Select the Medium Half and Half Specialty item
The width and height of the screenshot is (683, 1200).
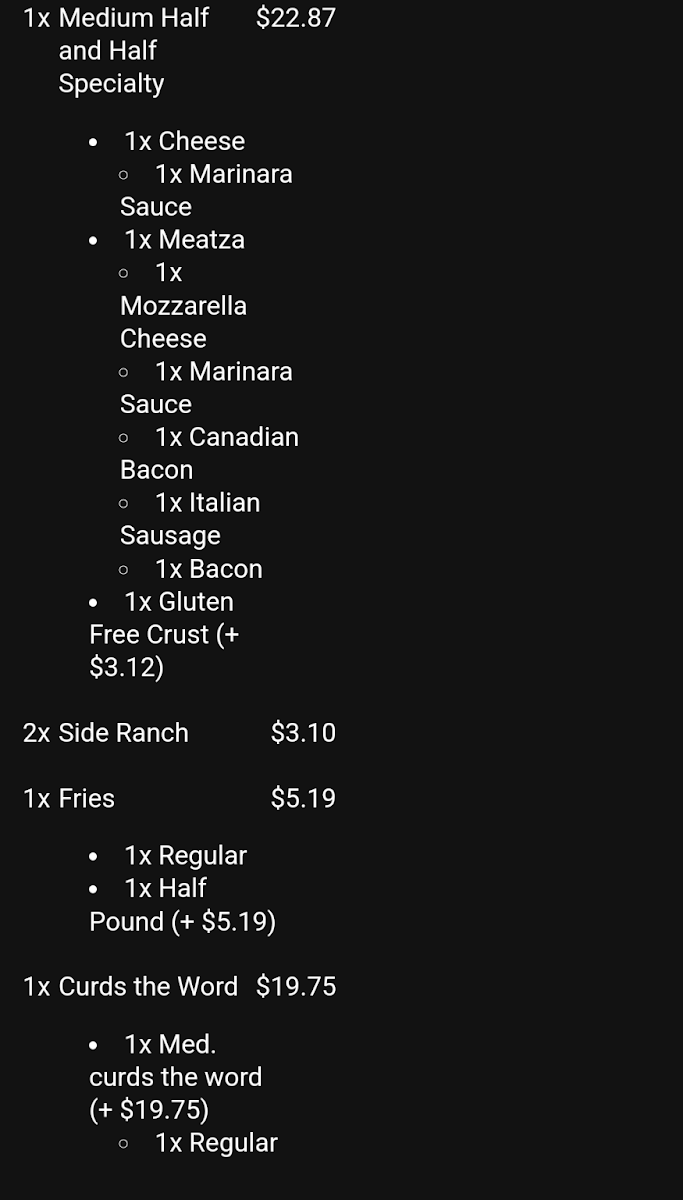(x=116, y=50)
